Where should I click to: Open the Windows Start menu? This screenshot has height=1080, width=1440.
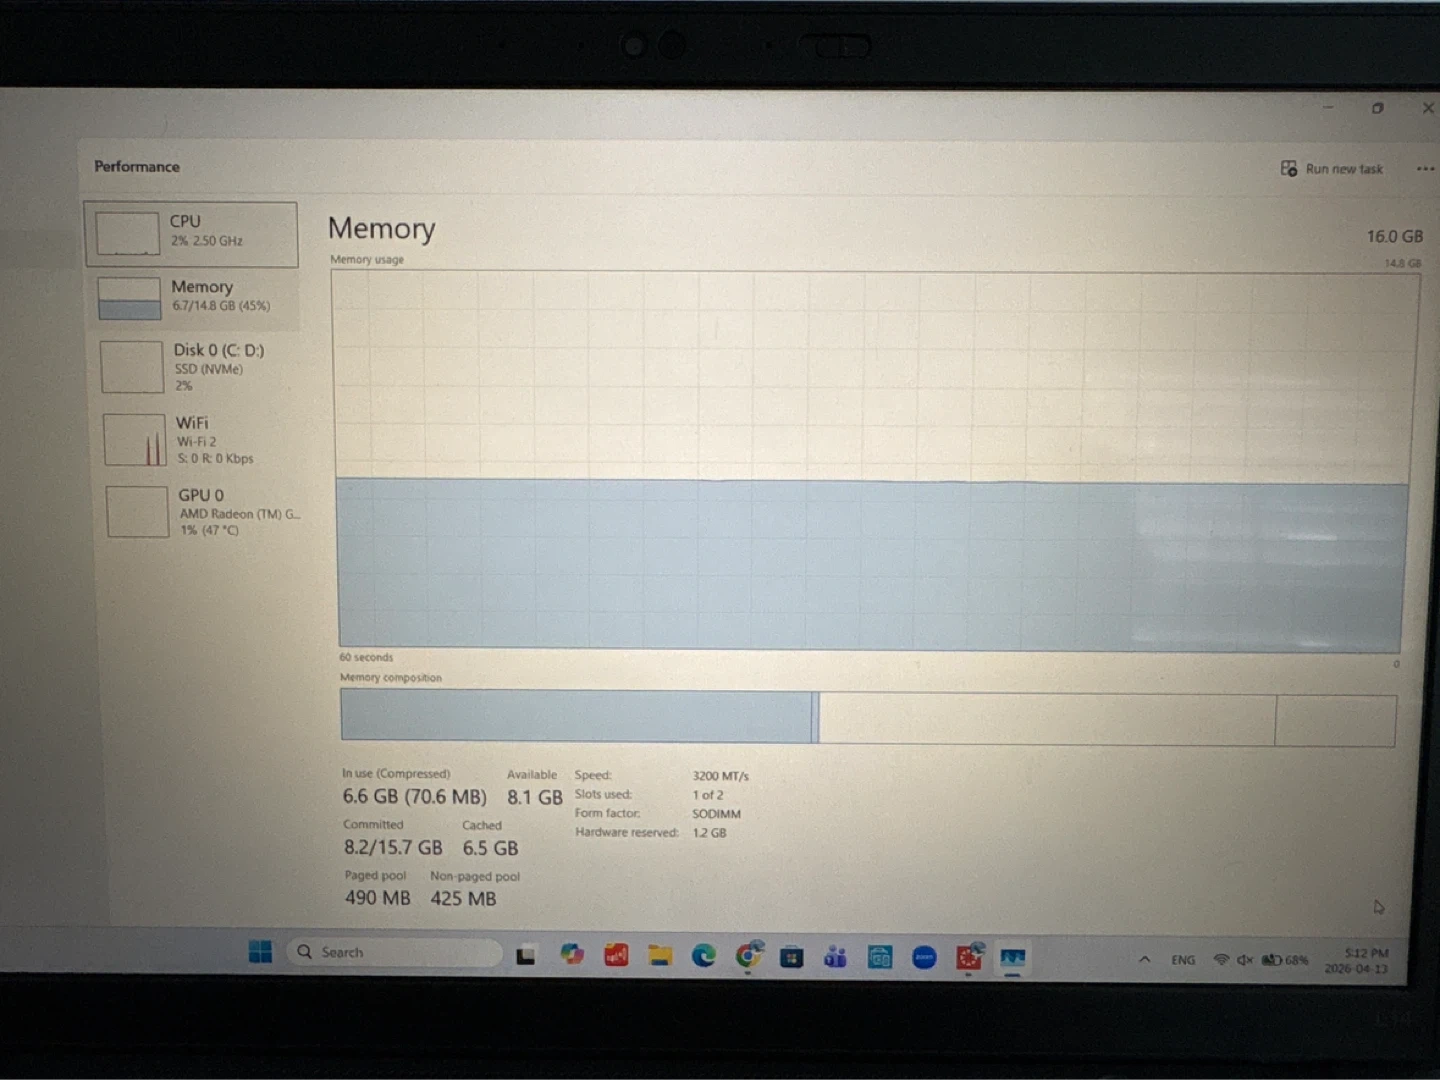coord(260,952)
